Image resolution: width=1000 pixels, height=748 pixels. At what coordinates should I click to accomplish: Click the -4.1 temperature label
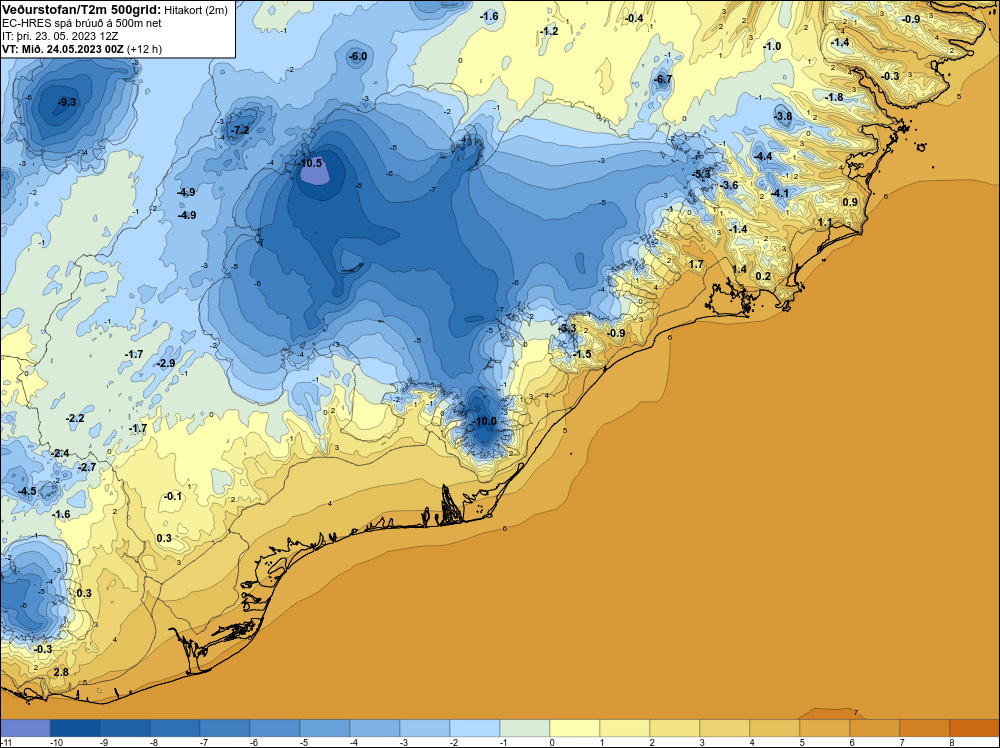click(780, 193)
